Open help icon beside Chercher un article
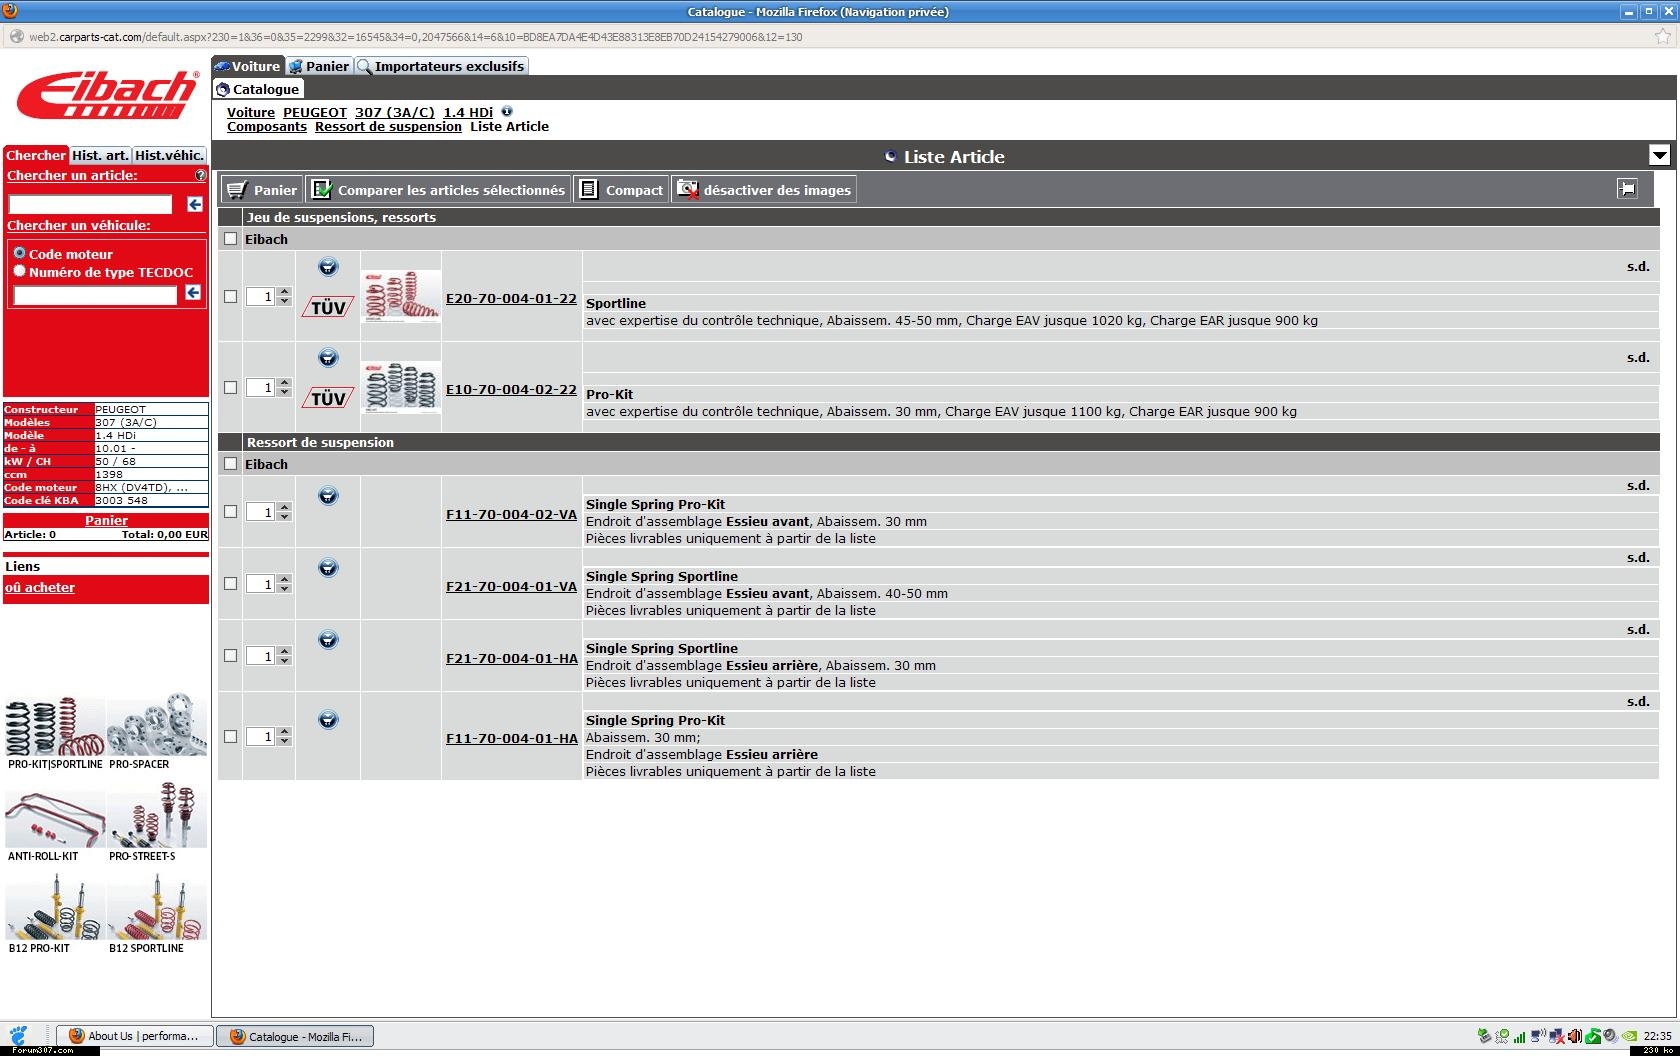This screenshot has height=1056, width=1680. 200,175
